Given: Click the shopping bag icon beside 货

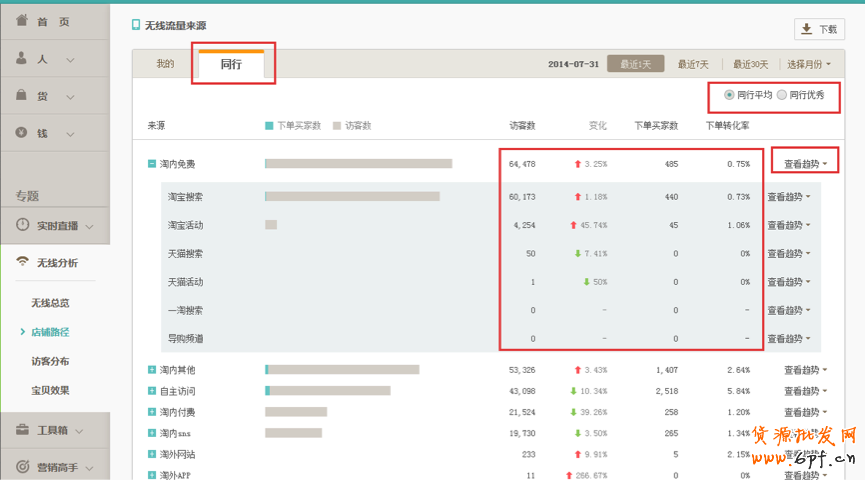Looking at the screenshot, I should [22, 95].
